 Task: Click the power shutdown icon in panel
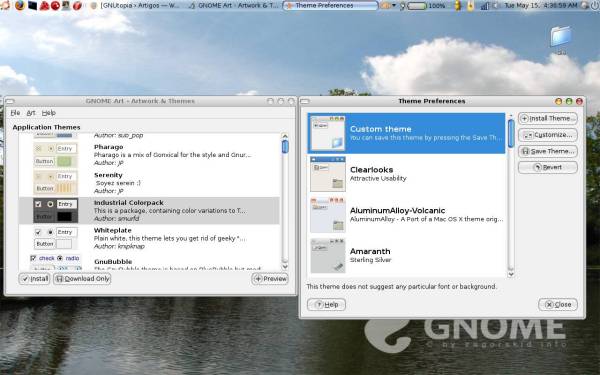tap(594, 6)
